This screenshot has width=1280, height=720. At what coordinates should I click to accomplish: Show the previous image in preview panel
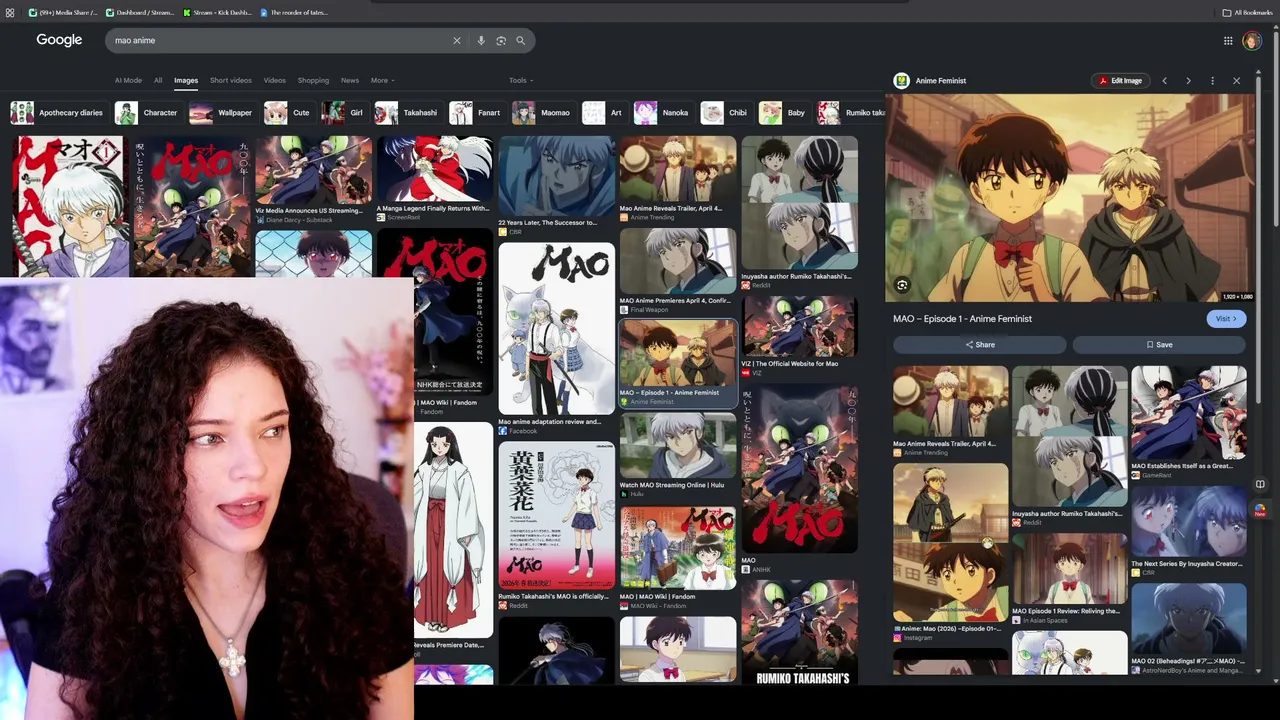tap(1164, 81)
